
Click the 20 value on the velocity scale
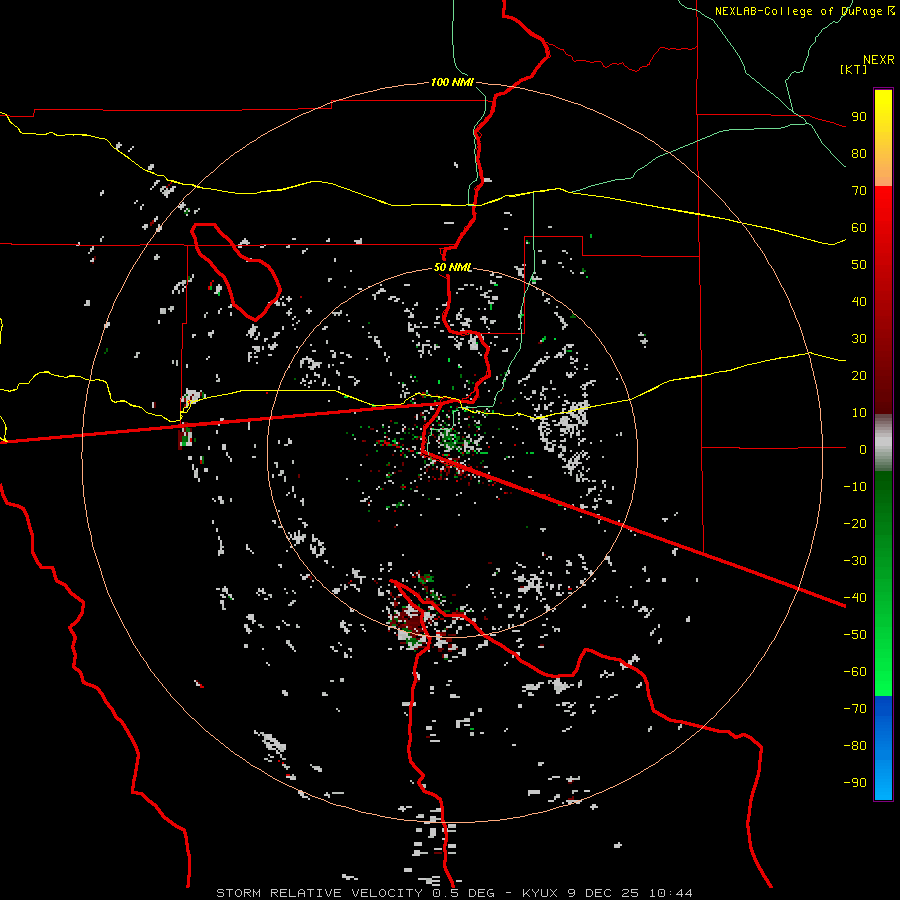click(859, 376)
